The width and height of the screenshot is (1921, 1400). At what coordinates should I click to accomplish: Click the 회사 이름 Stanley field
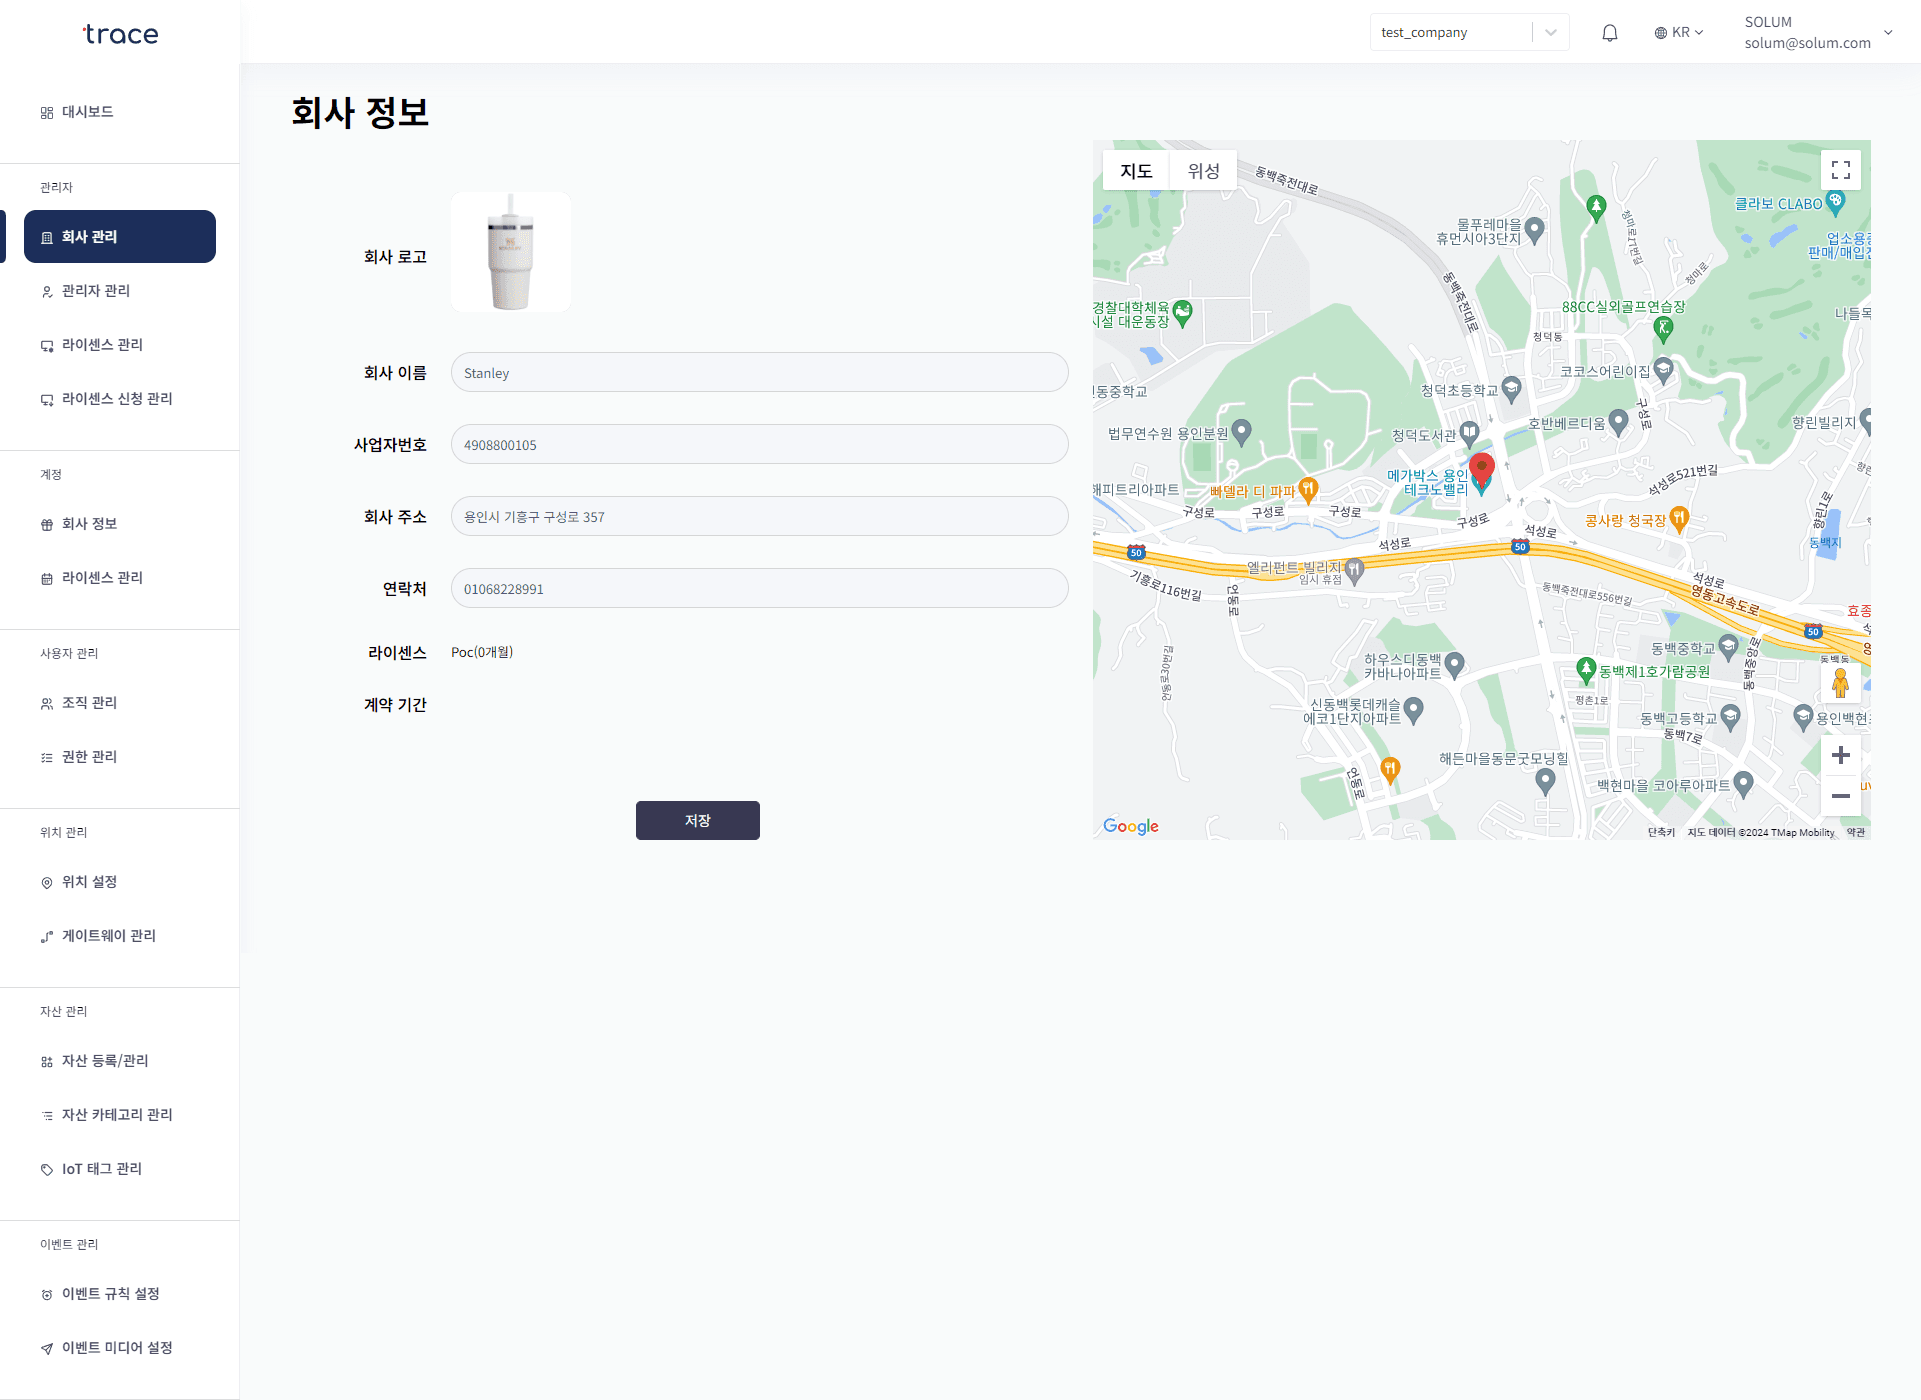click(759, 373)
